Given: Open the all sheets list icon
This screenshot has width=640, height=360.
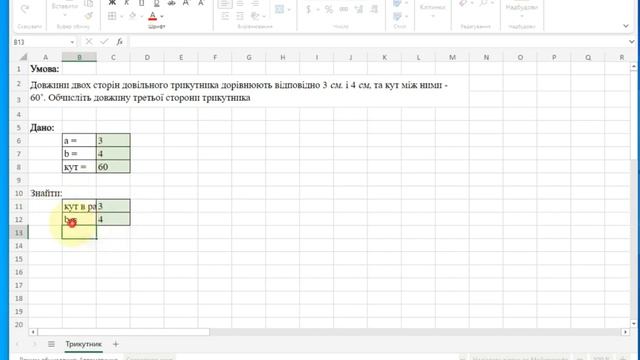Looking at the screenshot, I should pos(51,344).
